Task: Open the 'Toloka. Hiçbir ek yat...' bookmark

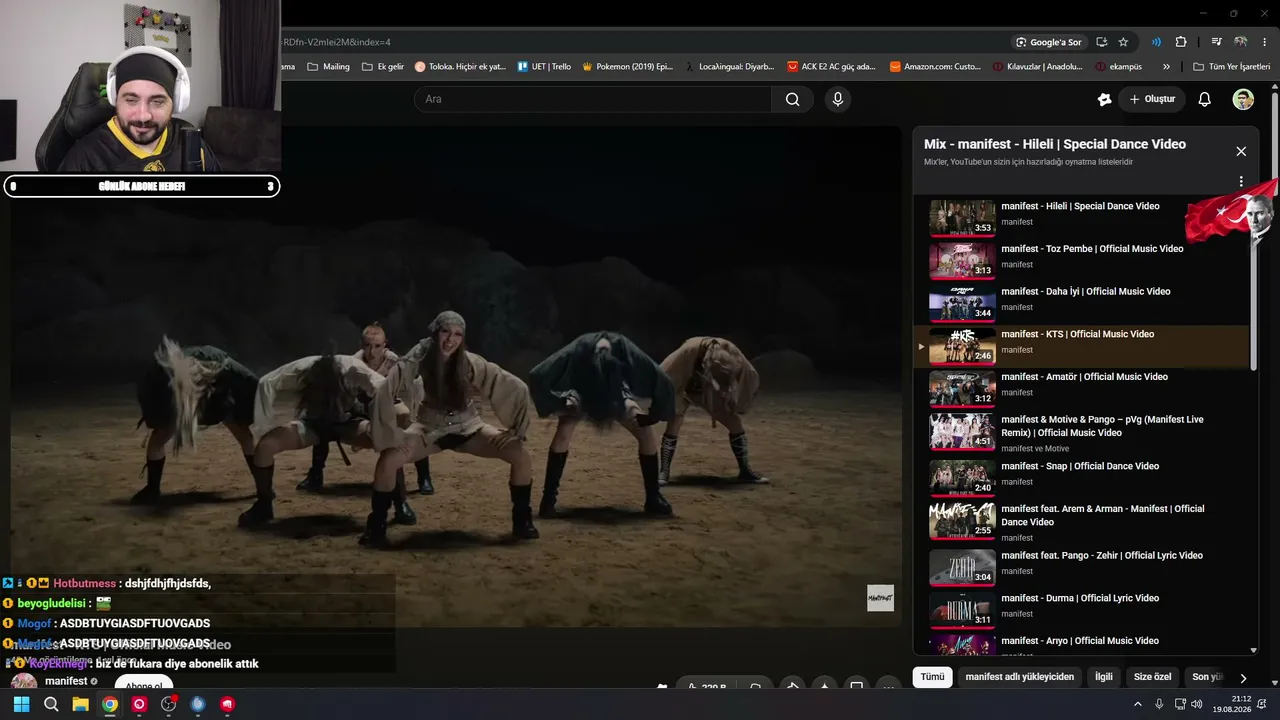Action: pos(460,67)
